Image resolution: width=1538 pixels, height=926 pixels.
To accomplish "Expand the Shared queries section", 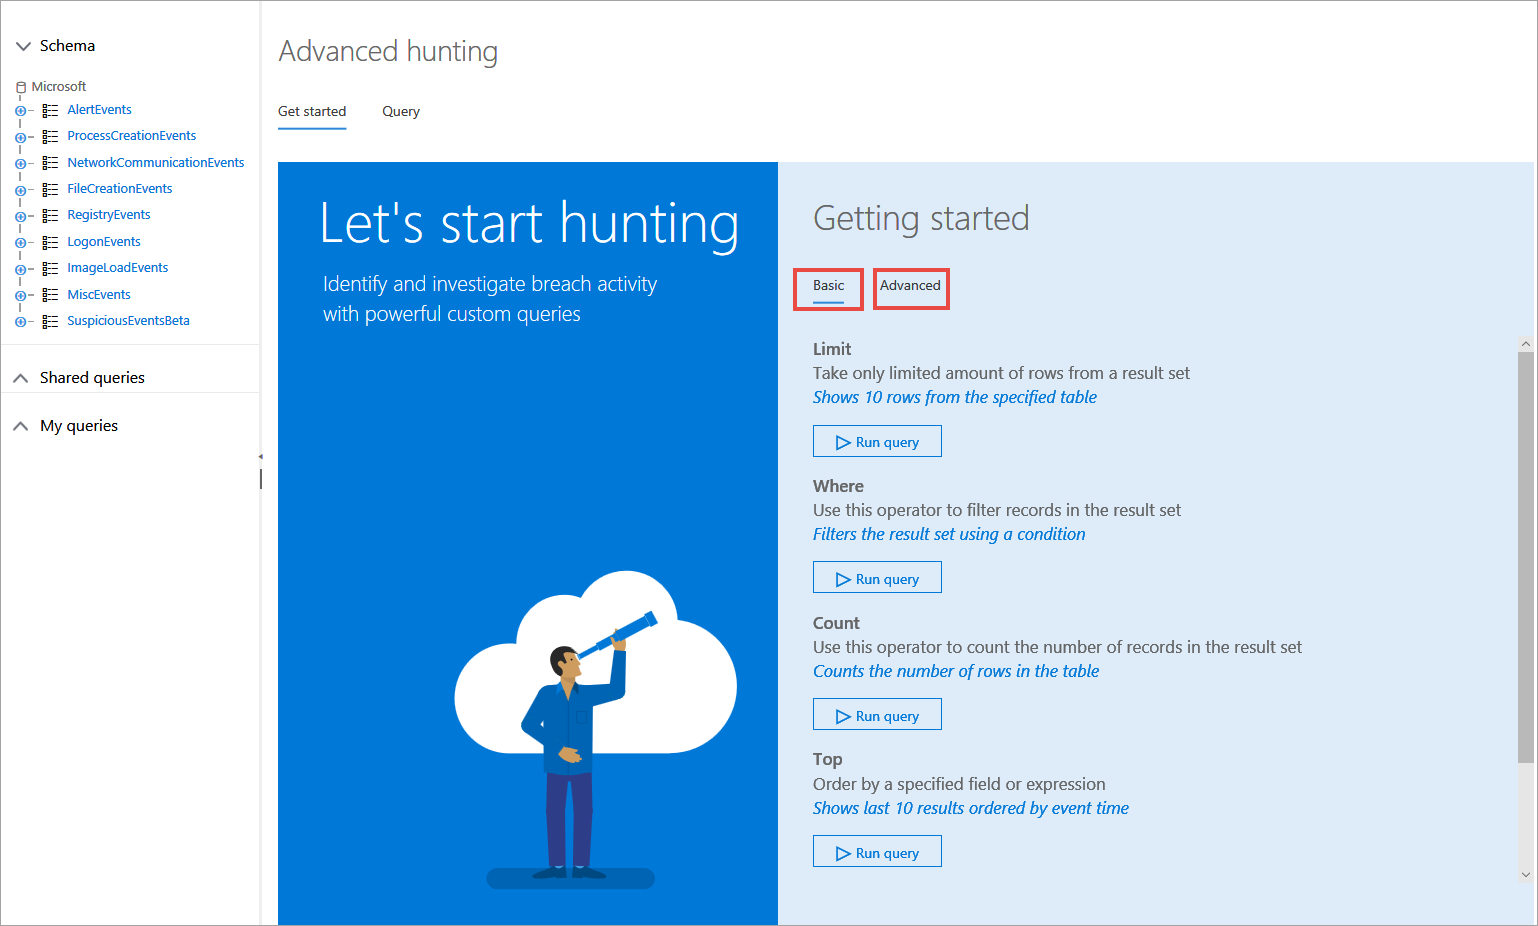I will tap(21, 378).
